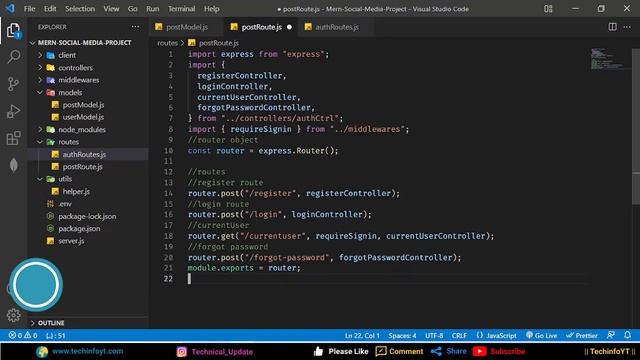Open the Search view in the activity bar

tap(13, 57)
